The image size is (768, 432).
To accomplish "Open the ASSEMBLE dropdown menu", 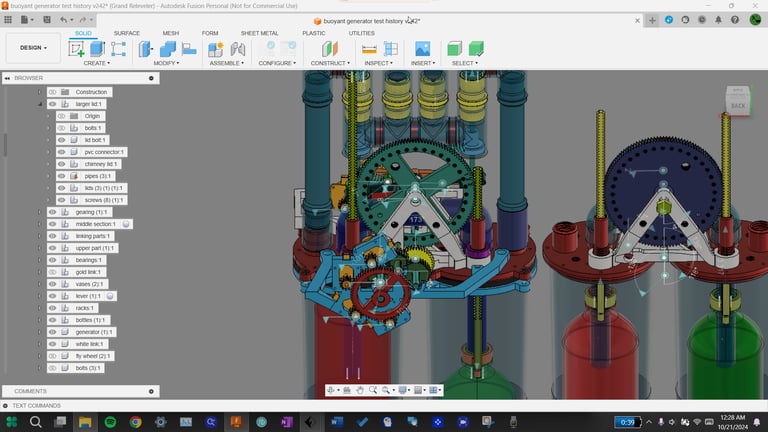I will (226, 63).
